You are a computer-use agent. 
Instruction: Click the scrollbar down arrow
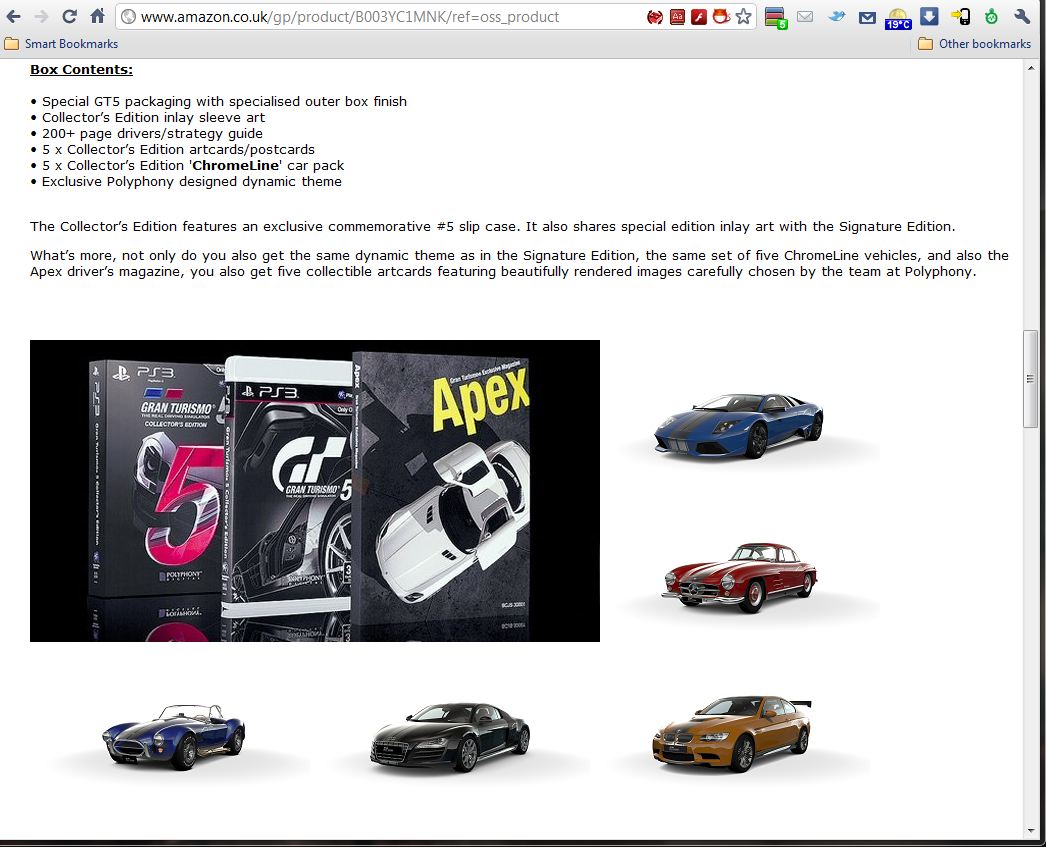1031,831
